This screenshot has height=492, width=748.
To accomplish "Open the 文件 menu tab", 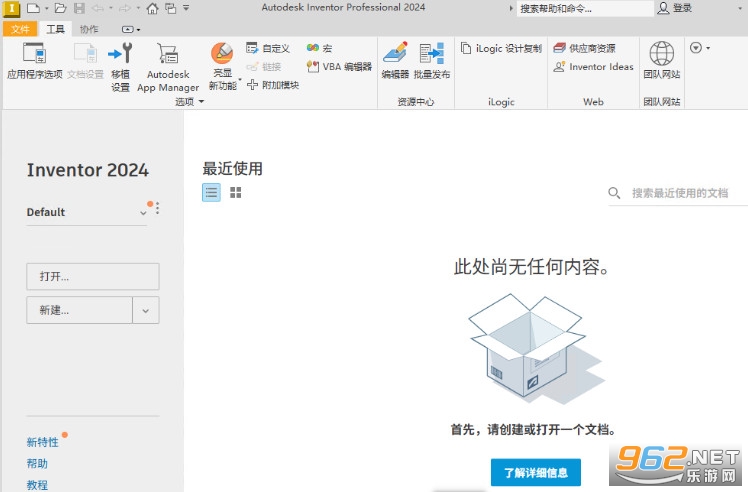I will [20, 29].
